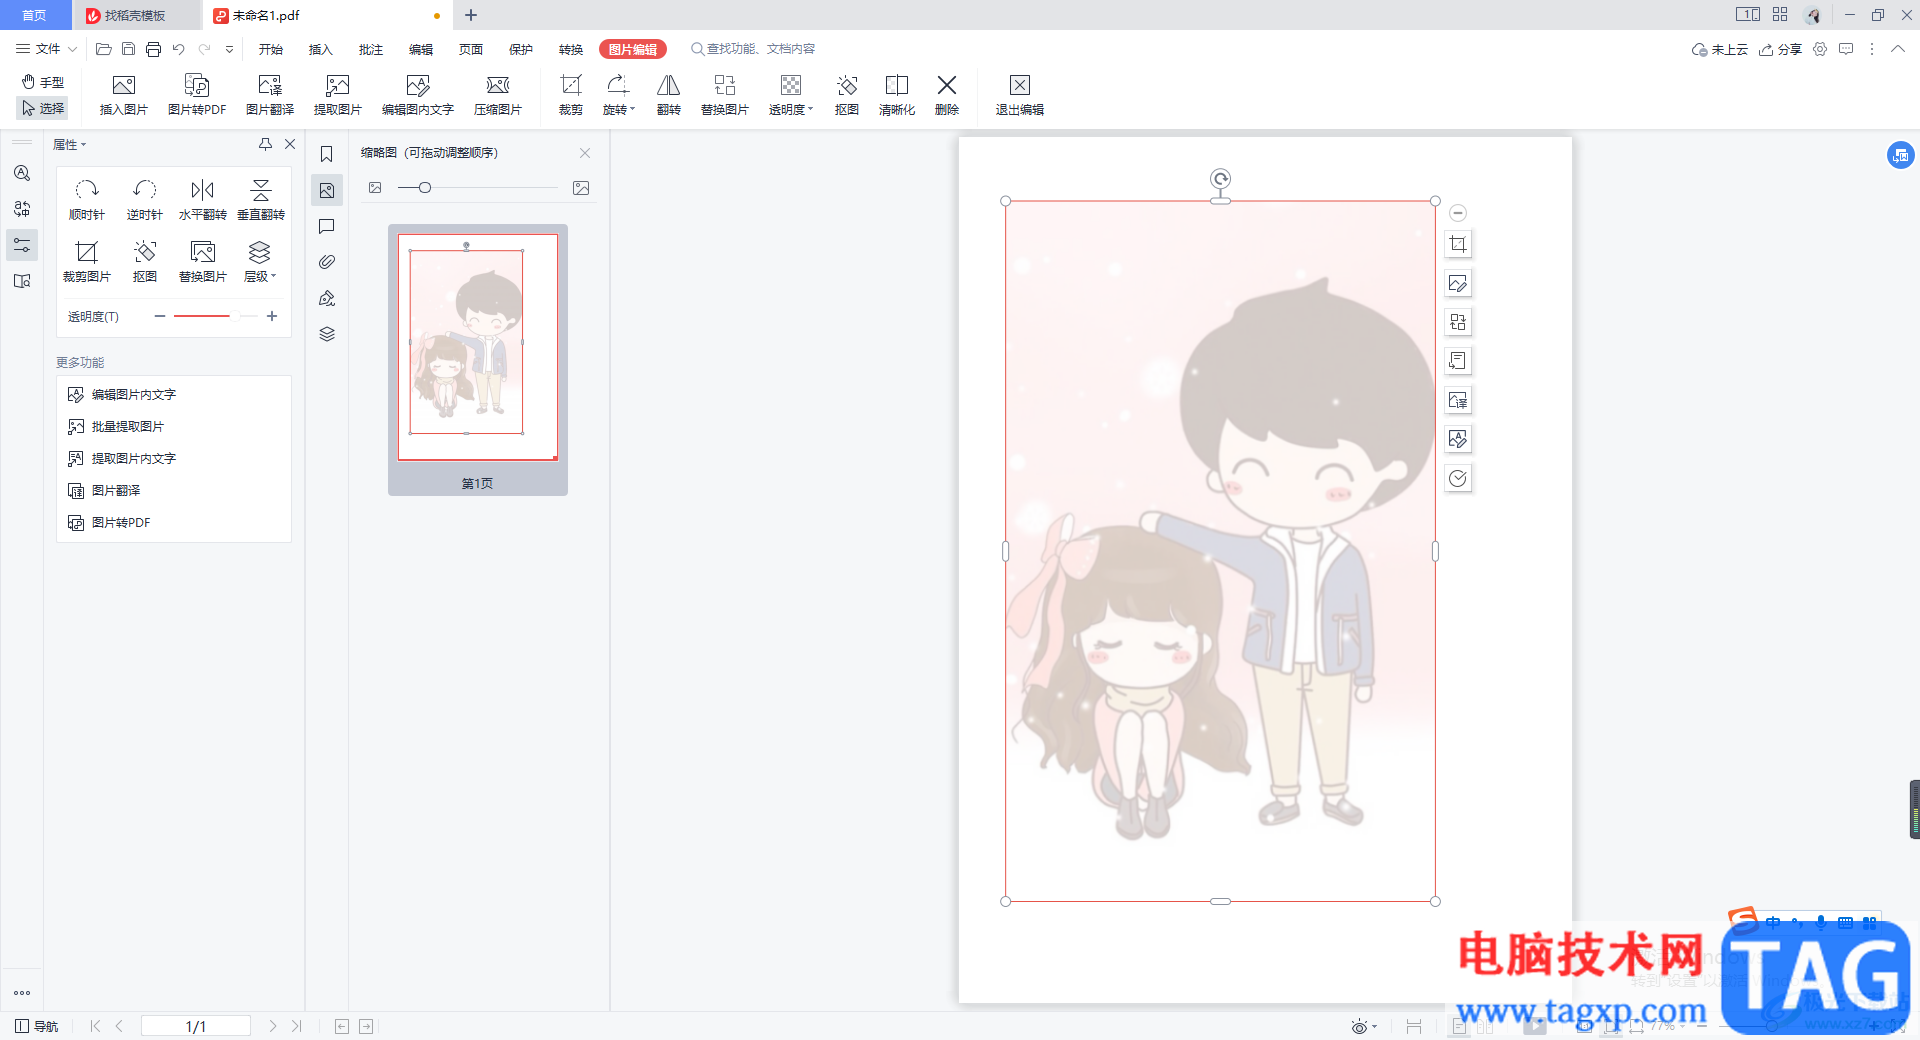Select the Hand (手型) tool
The width and height of the screenshot is (1920, 1040).
click(43, 82)
